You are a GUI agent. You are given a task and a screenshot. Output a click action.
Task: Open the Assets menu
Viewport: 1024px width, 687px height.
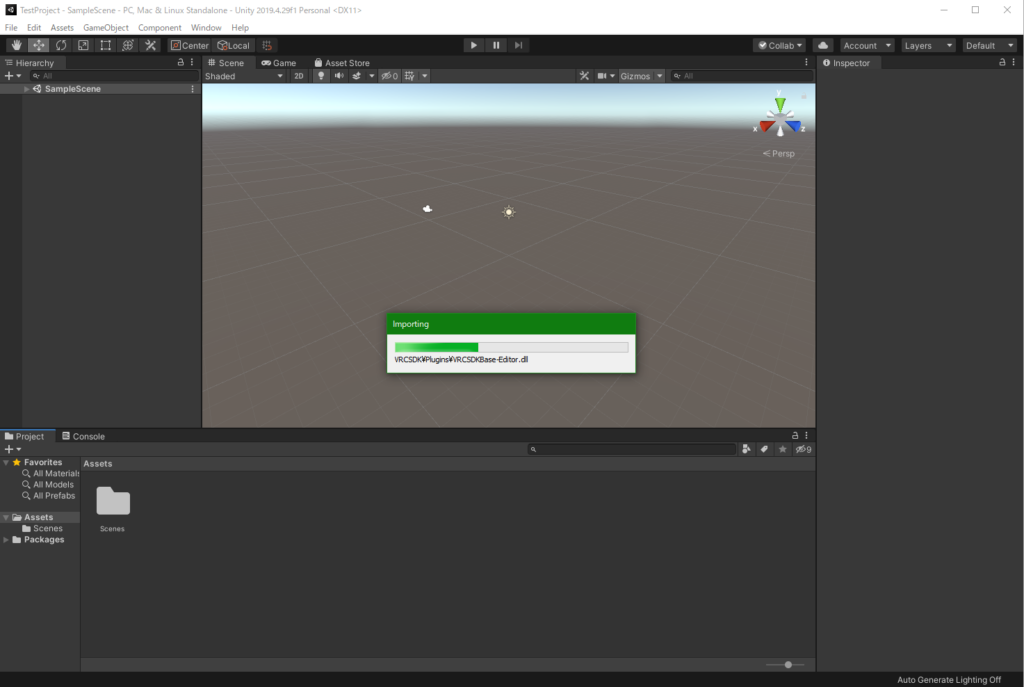[62, 27]
